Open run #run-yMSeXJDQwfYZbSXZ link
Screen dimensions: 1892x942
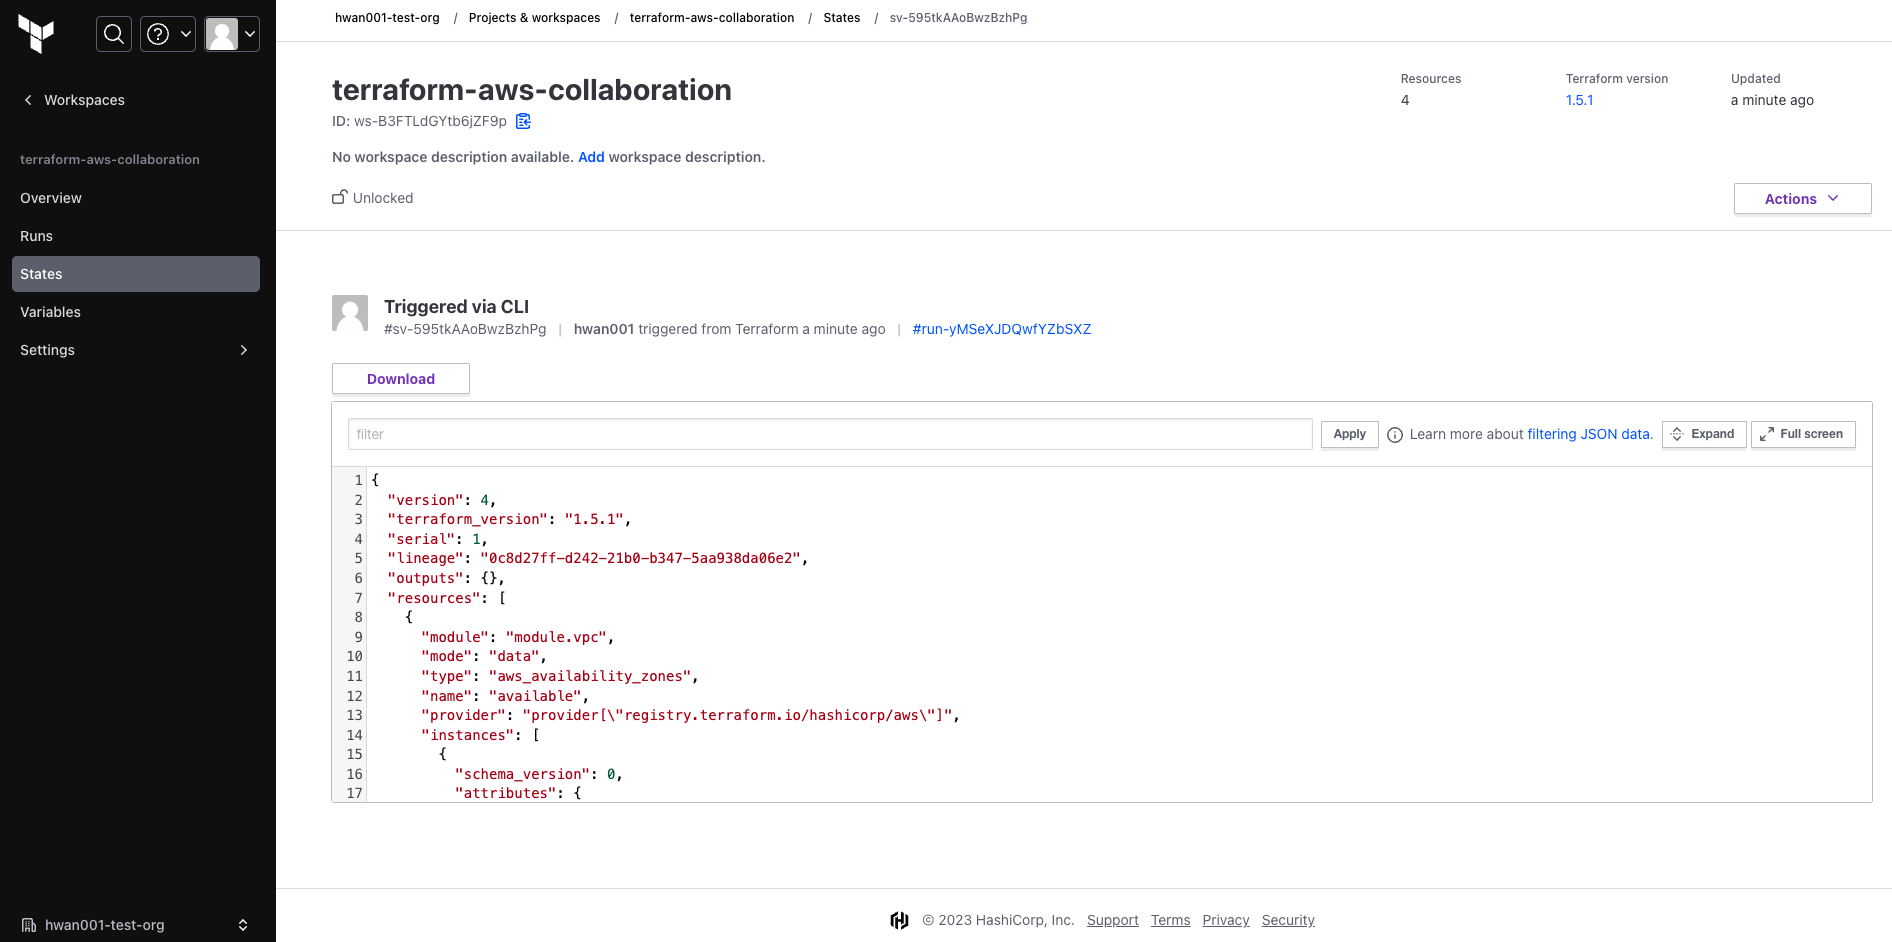(x=1001, y=329)
